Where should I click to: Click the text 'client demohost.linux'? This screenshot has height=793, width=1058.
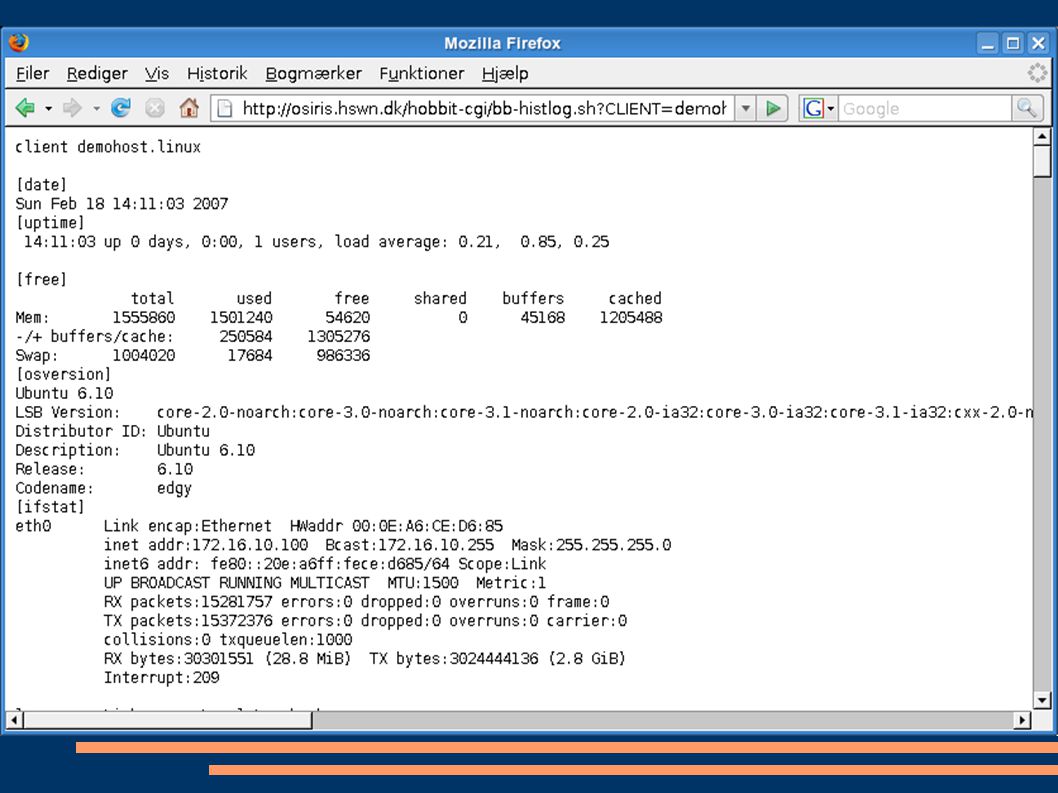pos(108,146)
